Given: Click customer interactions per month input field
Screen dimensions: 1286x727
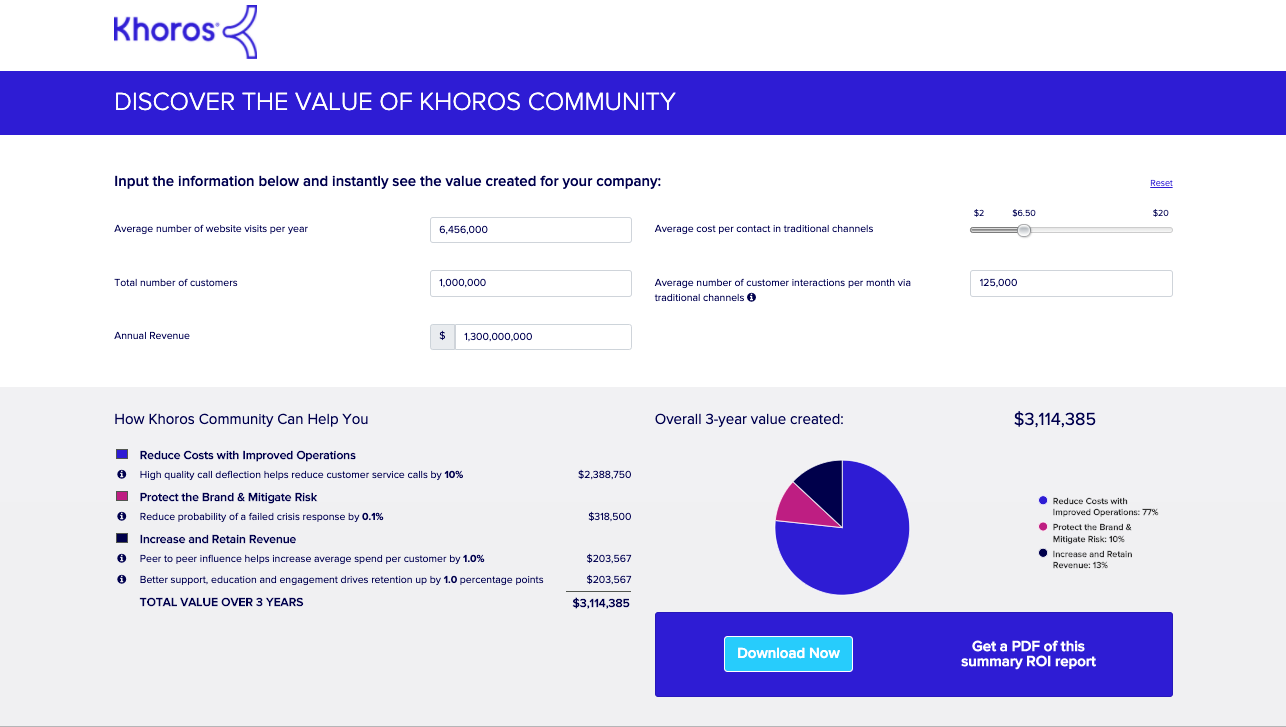Looking at the screenshot, I should [1071, 283].
